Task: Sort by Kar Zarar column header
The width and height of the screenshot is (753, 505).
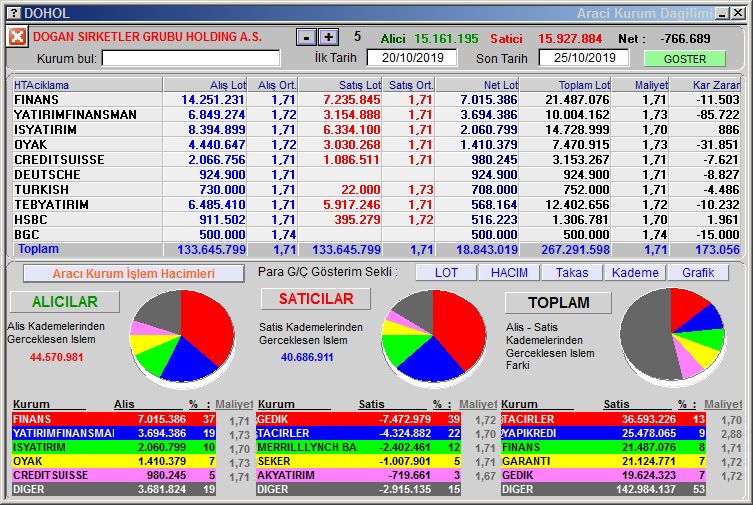Action: click(705, 85)
